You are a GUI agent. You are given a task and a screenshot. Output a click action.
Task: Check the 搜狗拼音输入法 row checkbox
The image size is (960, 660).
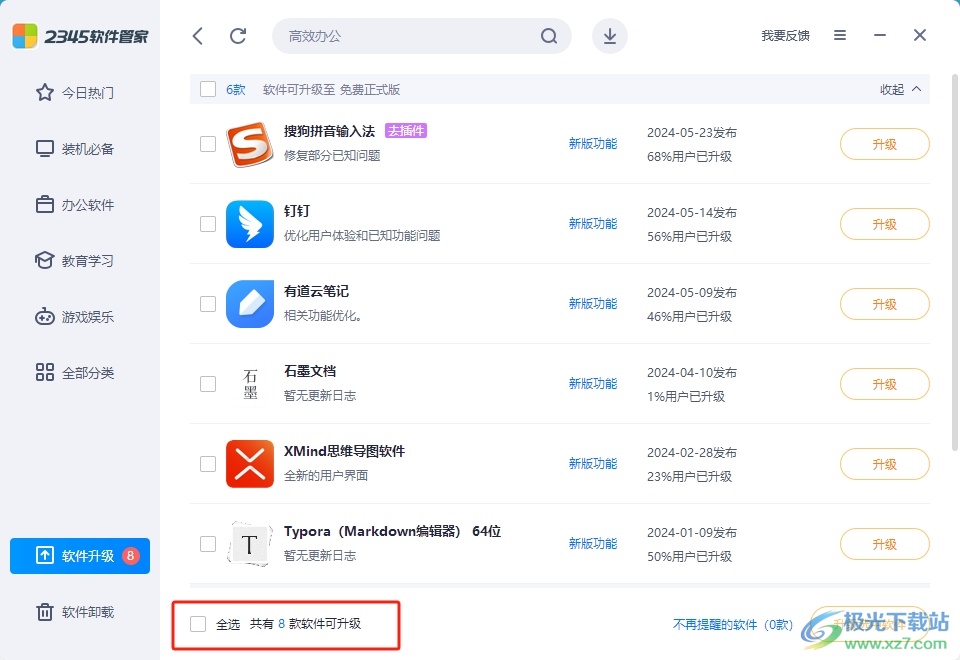pyautogui.click(x=208, y=144)
